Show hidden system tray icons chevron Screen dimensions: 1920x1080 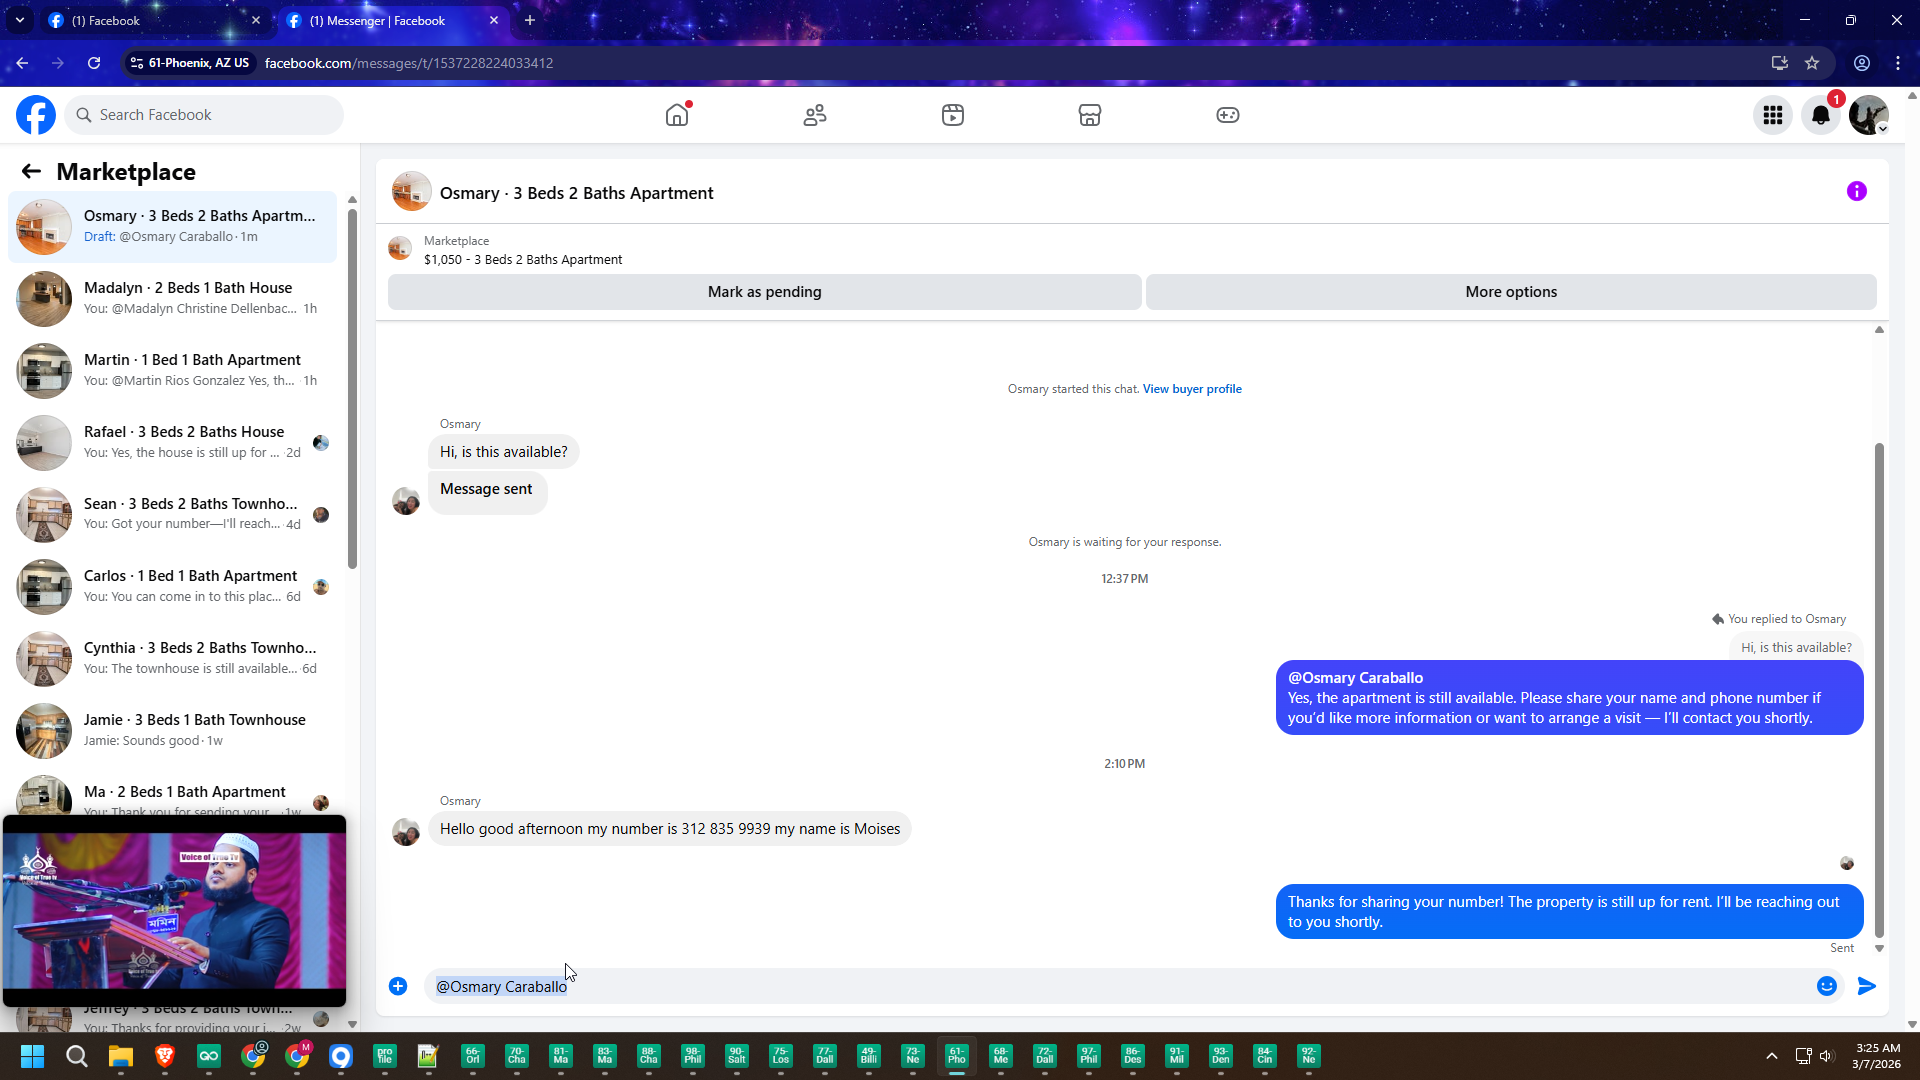[x=1772, y=1056]
